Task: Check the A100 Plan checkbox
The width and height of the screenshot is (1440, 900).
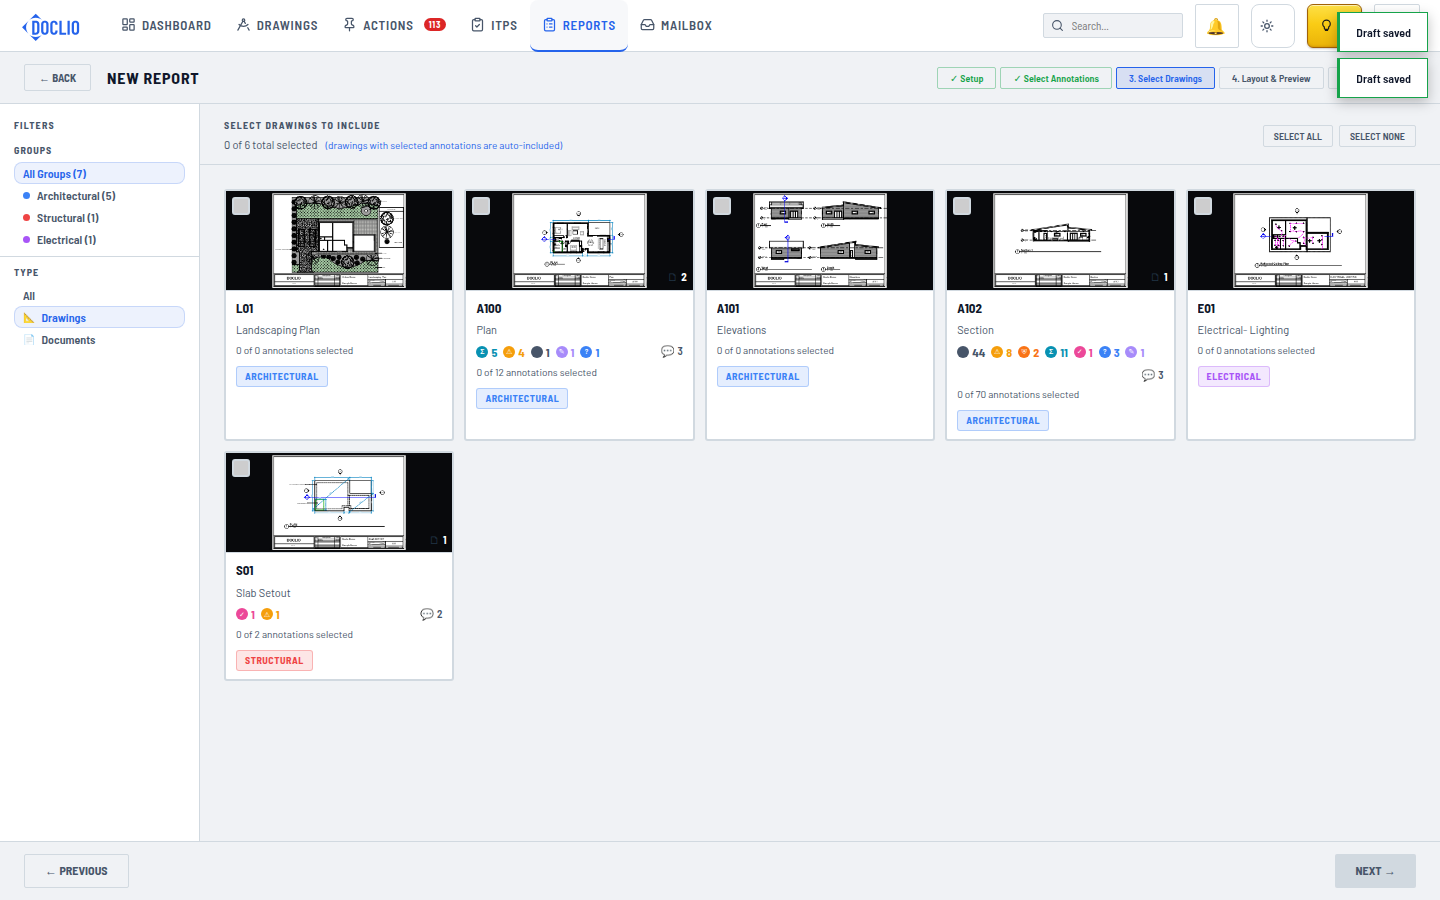Action: coord(481,206)
